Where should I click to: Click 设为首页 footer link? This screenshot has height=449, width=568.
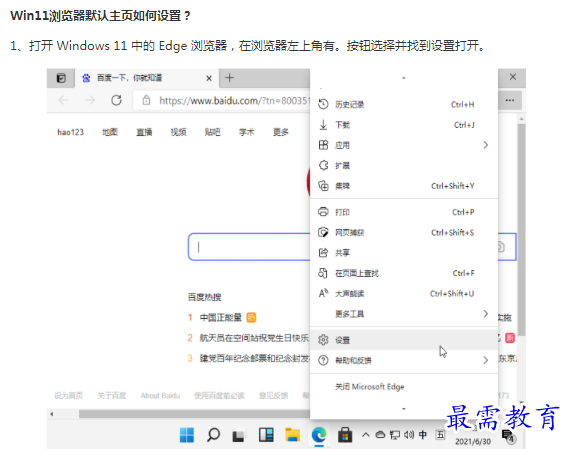[69, 395]
